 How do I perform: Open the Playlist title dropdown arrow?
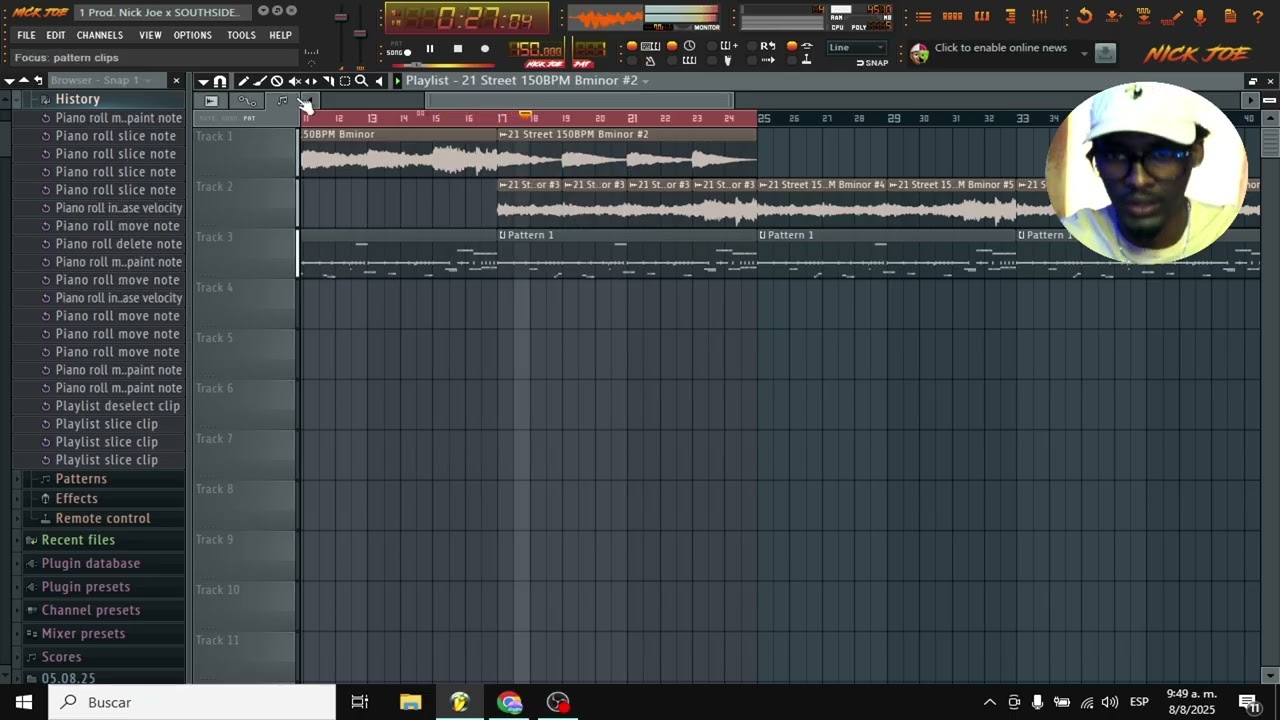coord(646,81)
